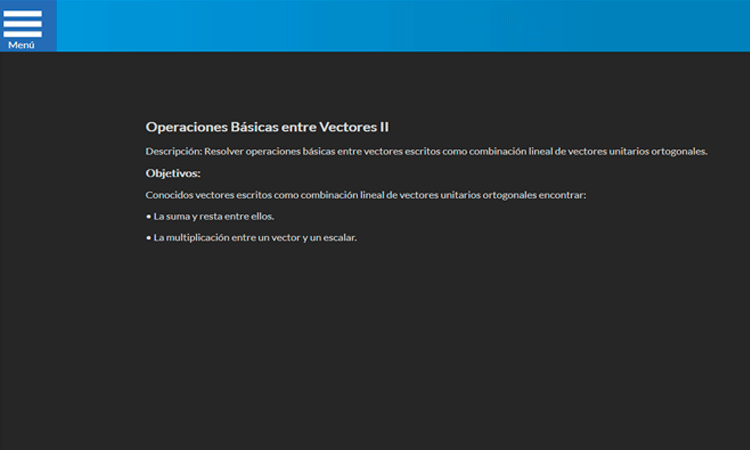Click the bullet dot before 'La suma'
This screenshot has width=750, height=450.
pos(148,217)
